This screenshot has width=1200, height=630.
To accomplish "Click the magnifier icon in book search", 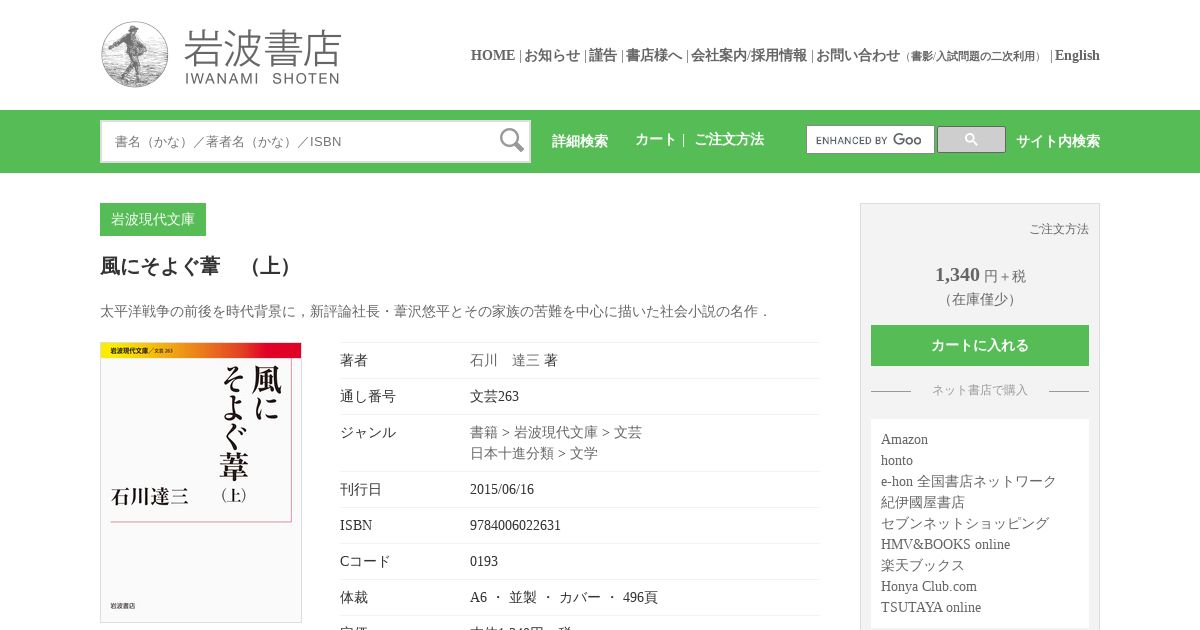I will click(x=512, y=140).
